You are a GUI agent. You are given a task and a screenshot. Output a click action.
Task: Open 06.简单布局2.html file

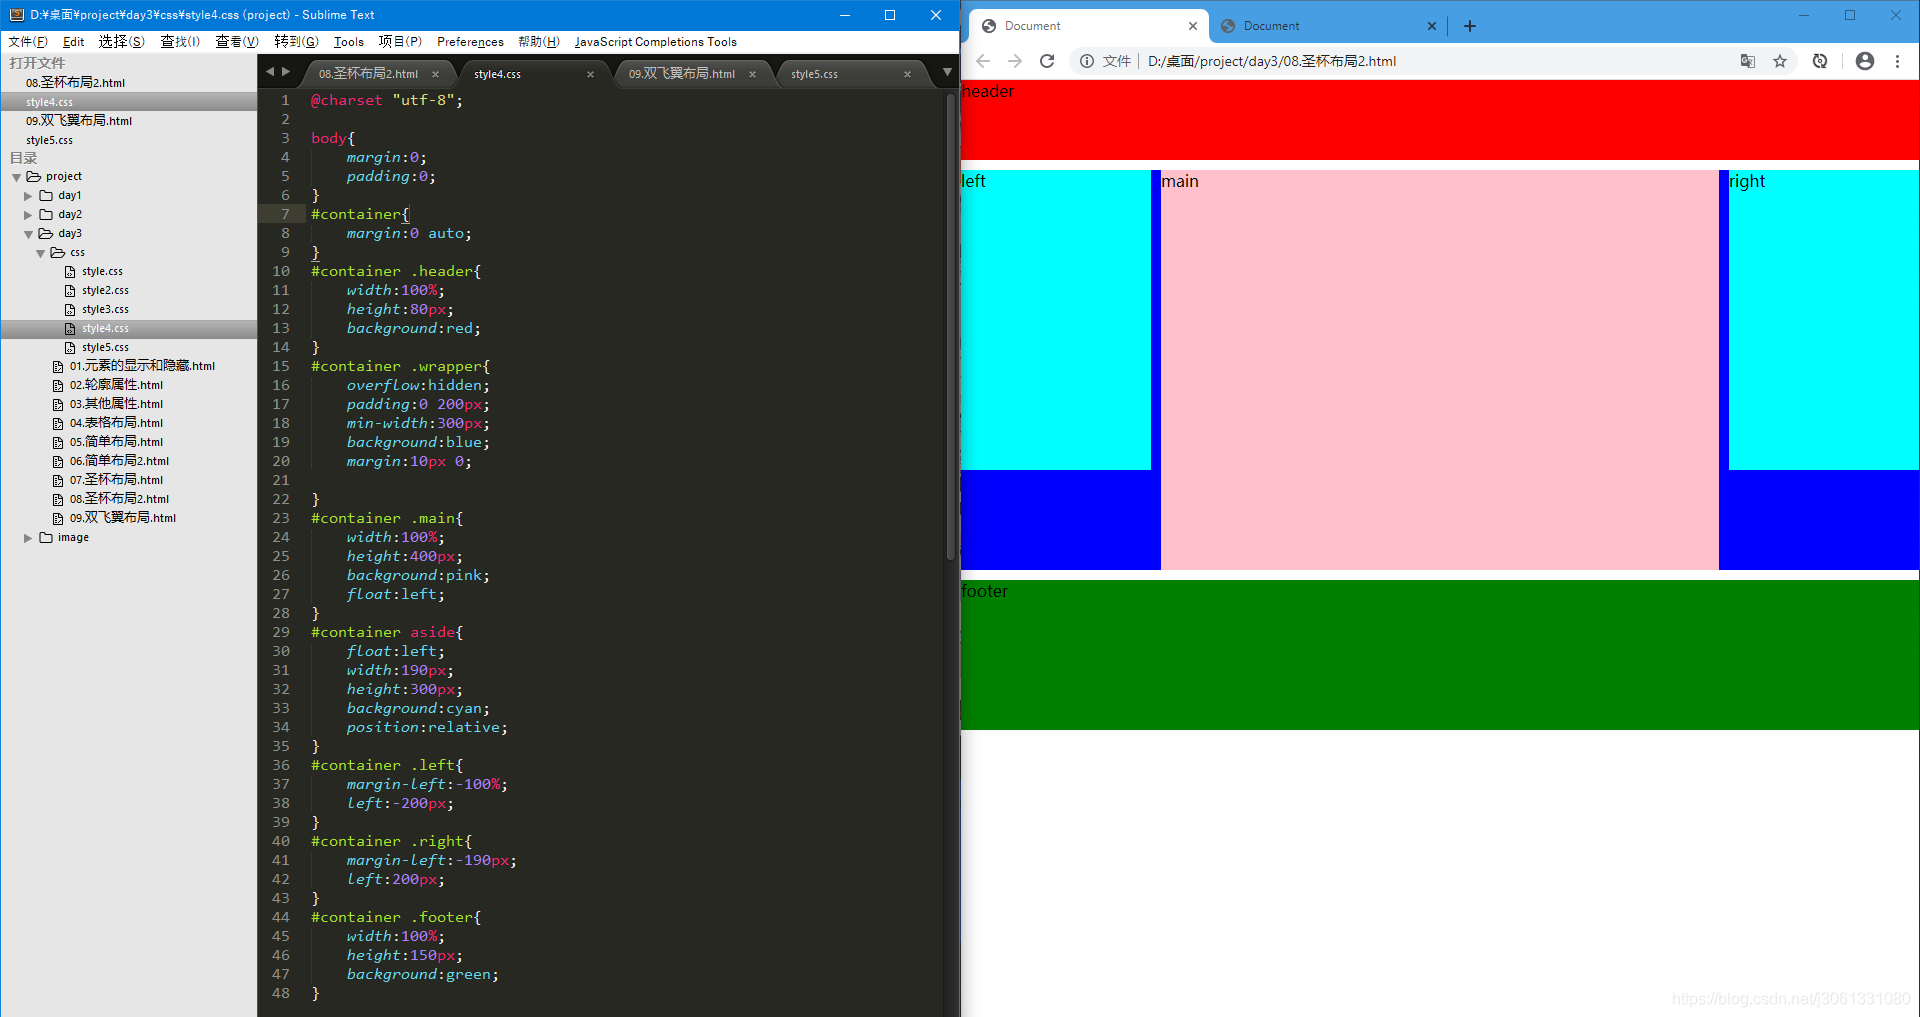[119, 461]
